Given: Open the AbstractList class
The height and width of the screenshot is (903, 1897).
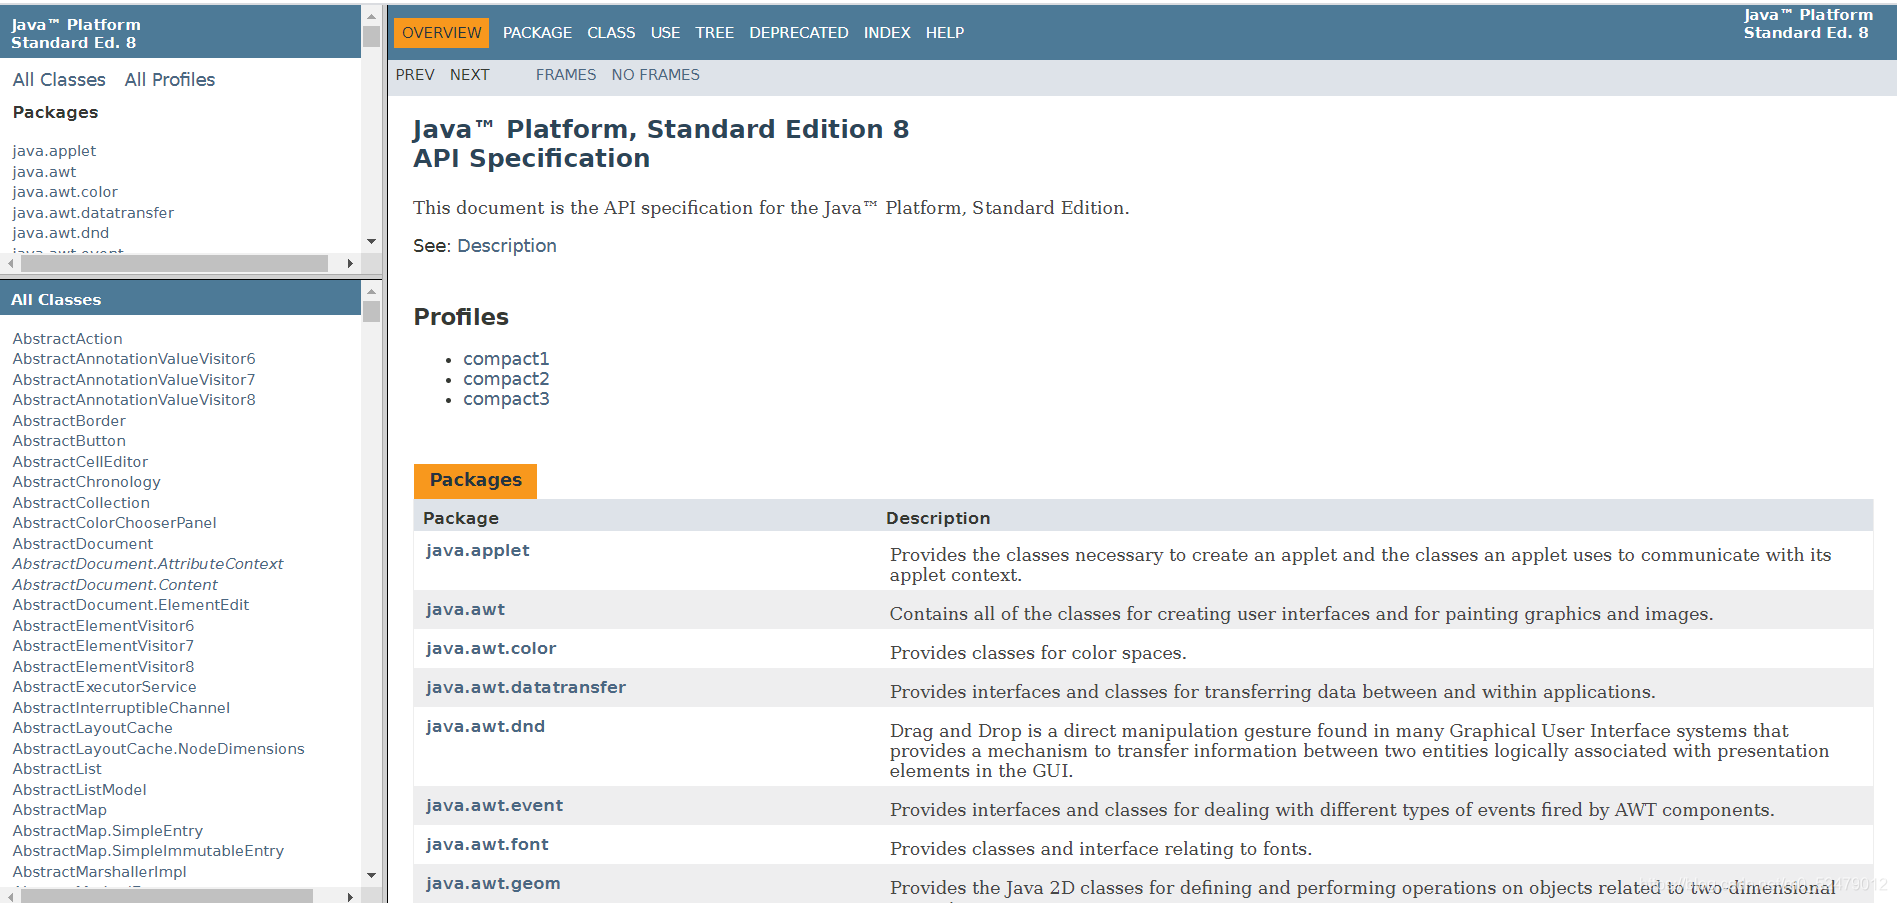Looking at the screenshot, I should click(x=57, y=769).
